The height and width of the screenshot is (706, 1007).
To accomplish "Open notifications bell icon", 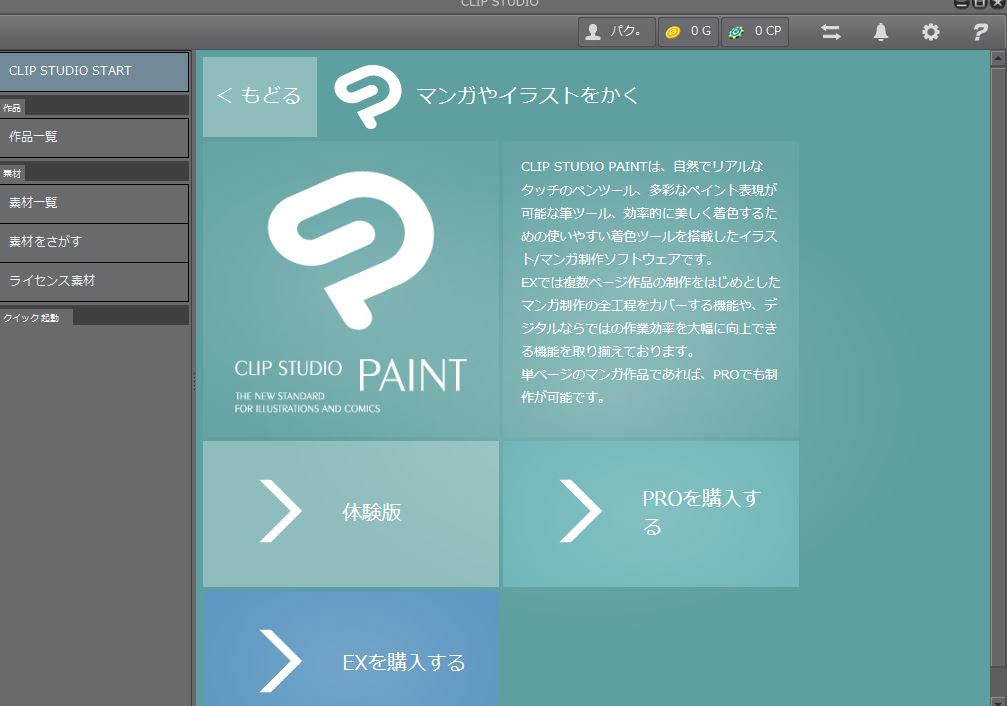I will [880, 32].
